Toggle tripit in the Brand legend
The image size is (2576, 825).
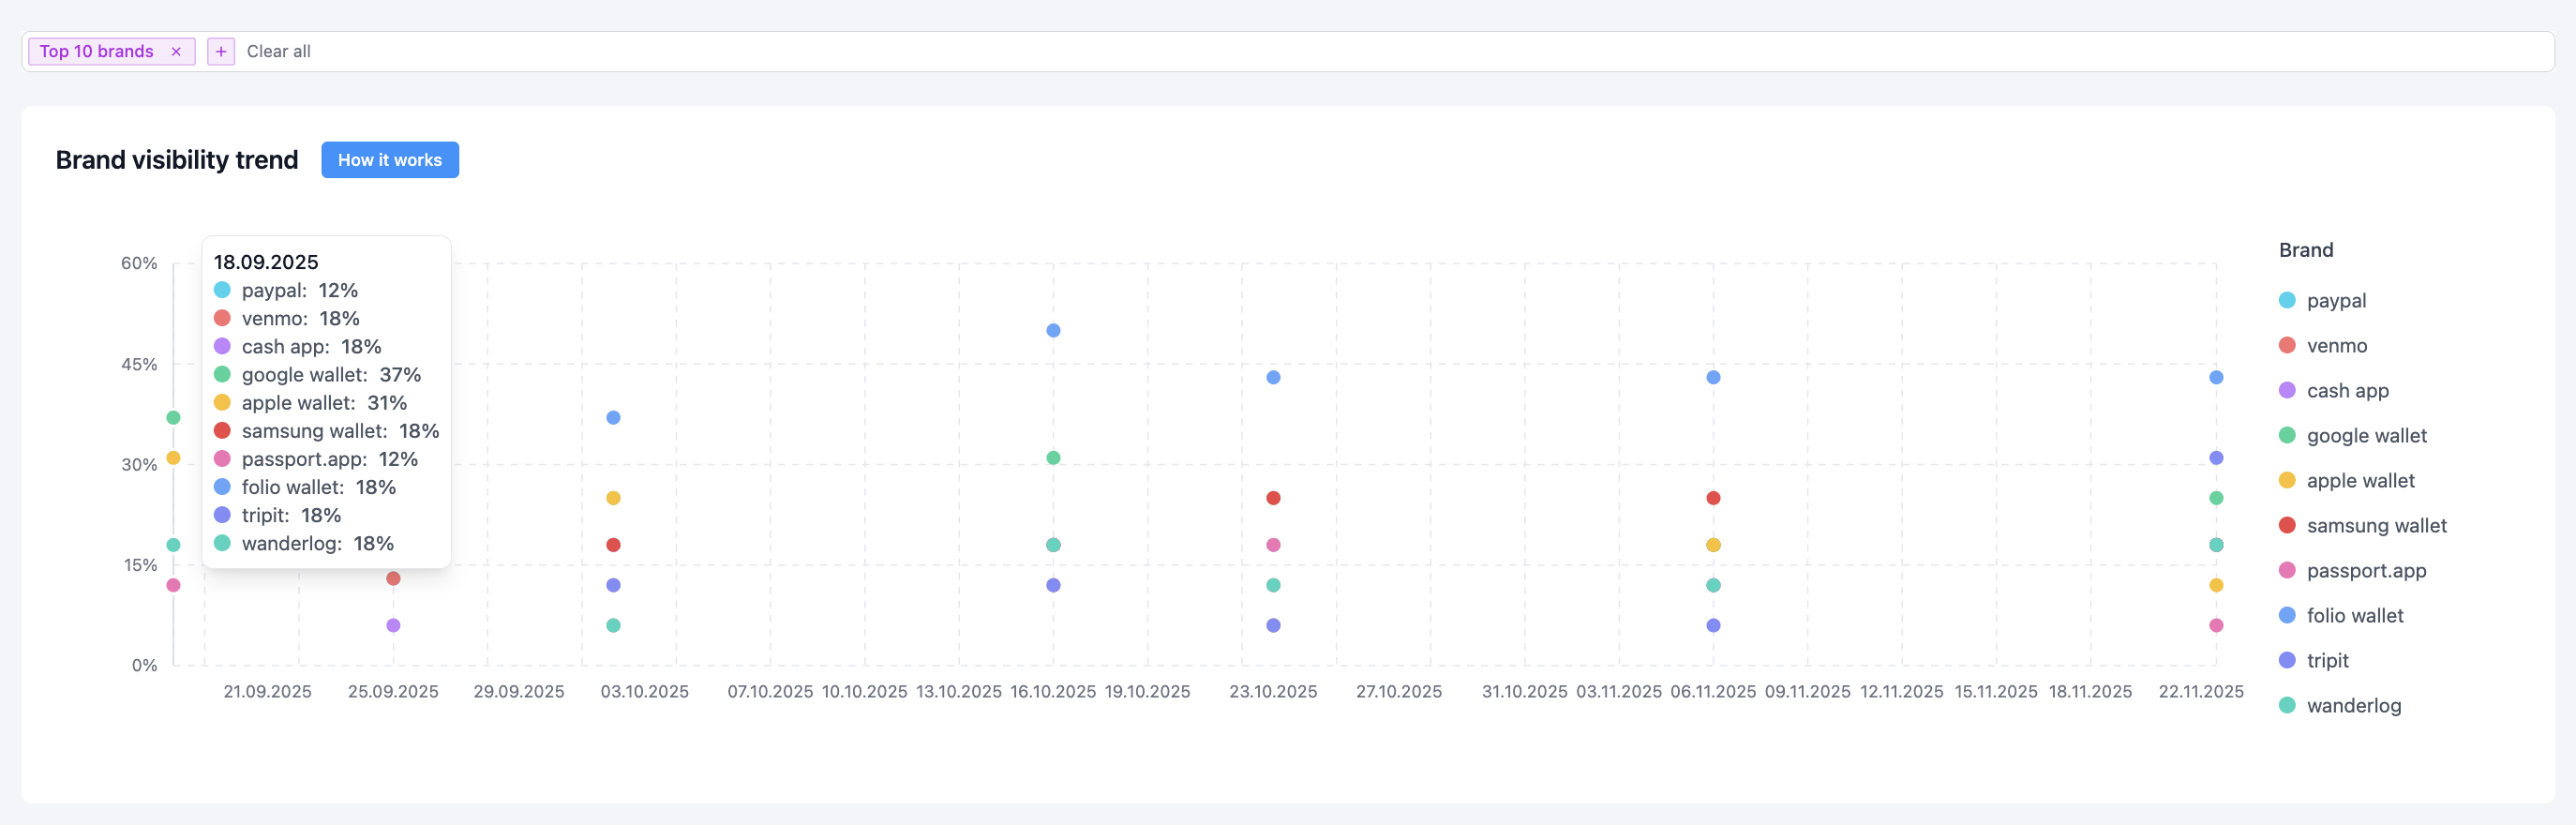[x=2314, y=660]
